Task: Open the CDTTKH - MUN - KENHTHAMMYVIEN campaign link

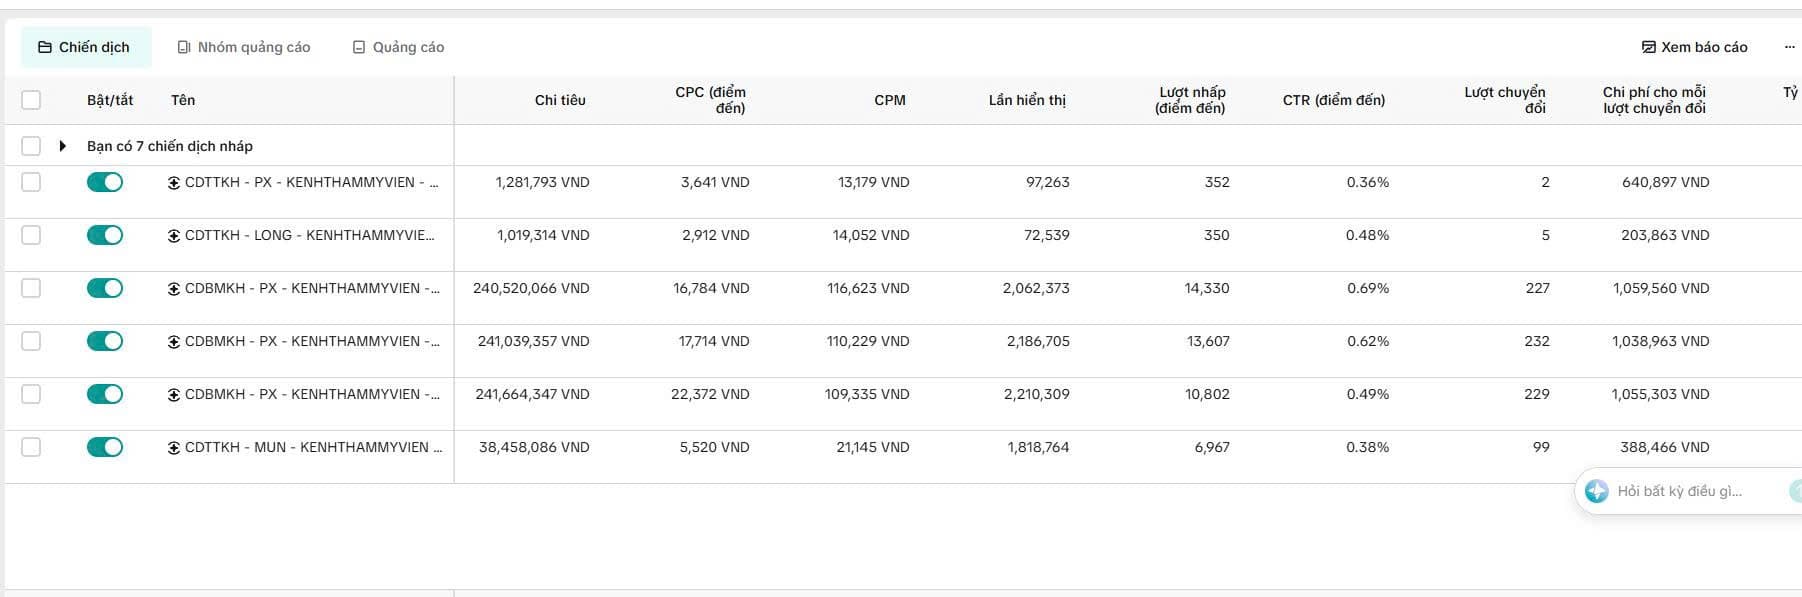Action: pos(313,447)
